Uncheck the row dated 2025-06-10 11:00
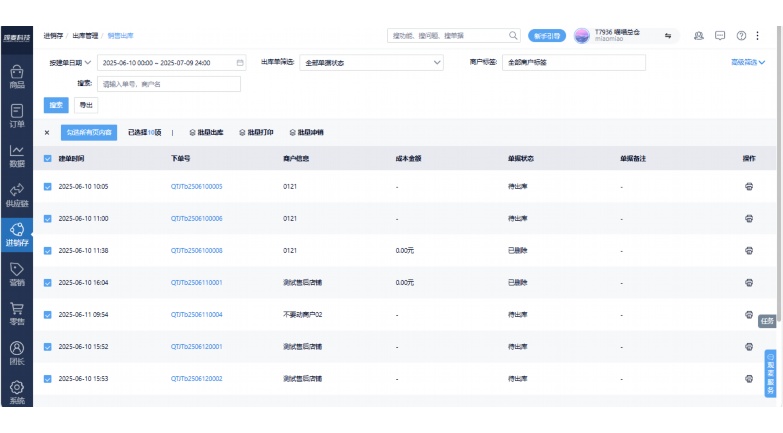The image size is (783, 433). click(47, 218)
